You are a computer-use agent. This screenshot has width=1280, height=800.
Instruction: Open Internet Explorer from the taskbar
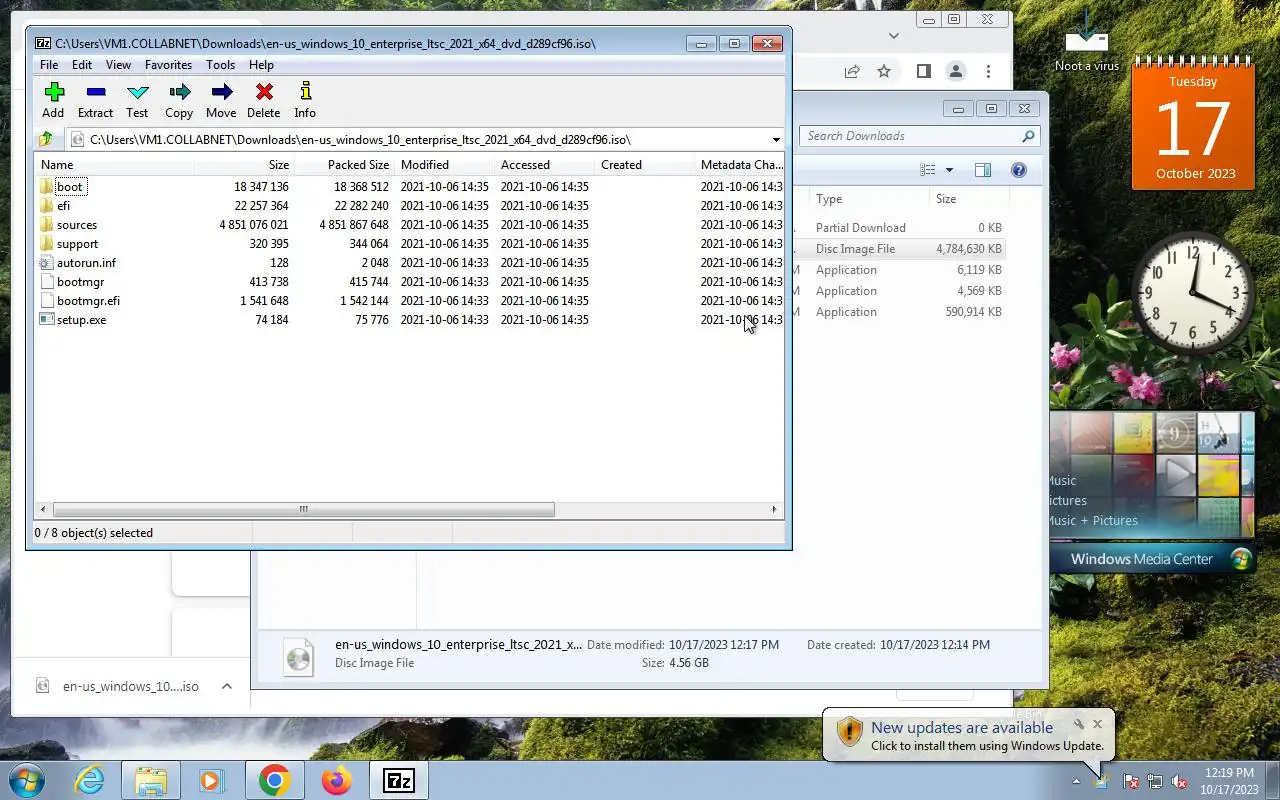coord(89,780)
